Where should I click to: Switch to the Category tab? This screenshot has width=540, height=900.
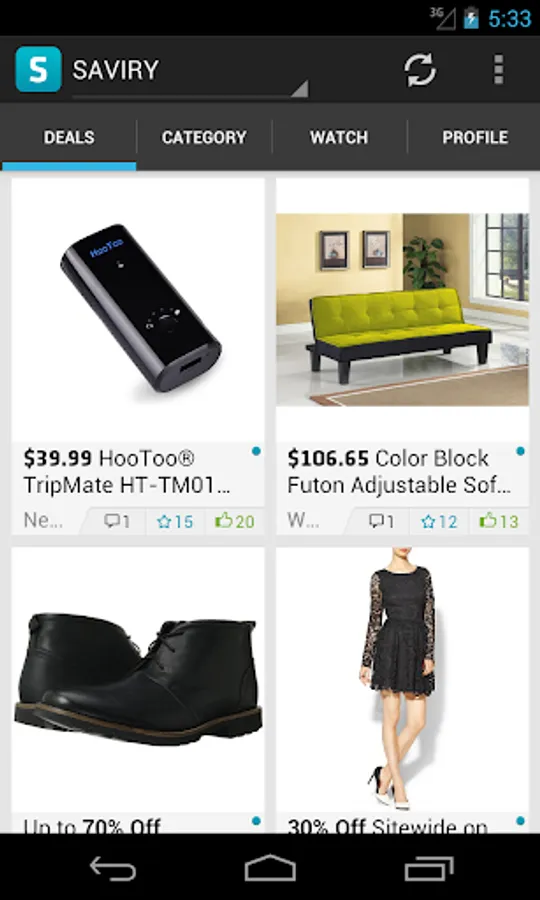pyautogui.click(x=204, y=138)
